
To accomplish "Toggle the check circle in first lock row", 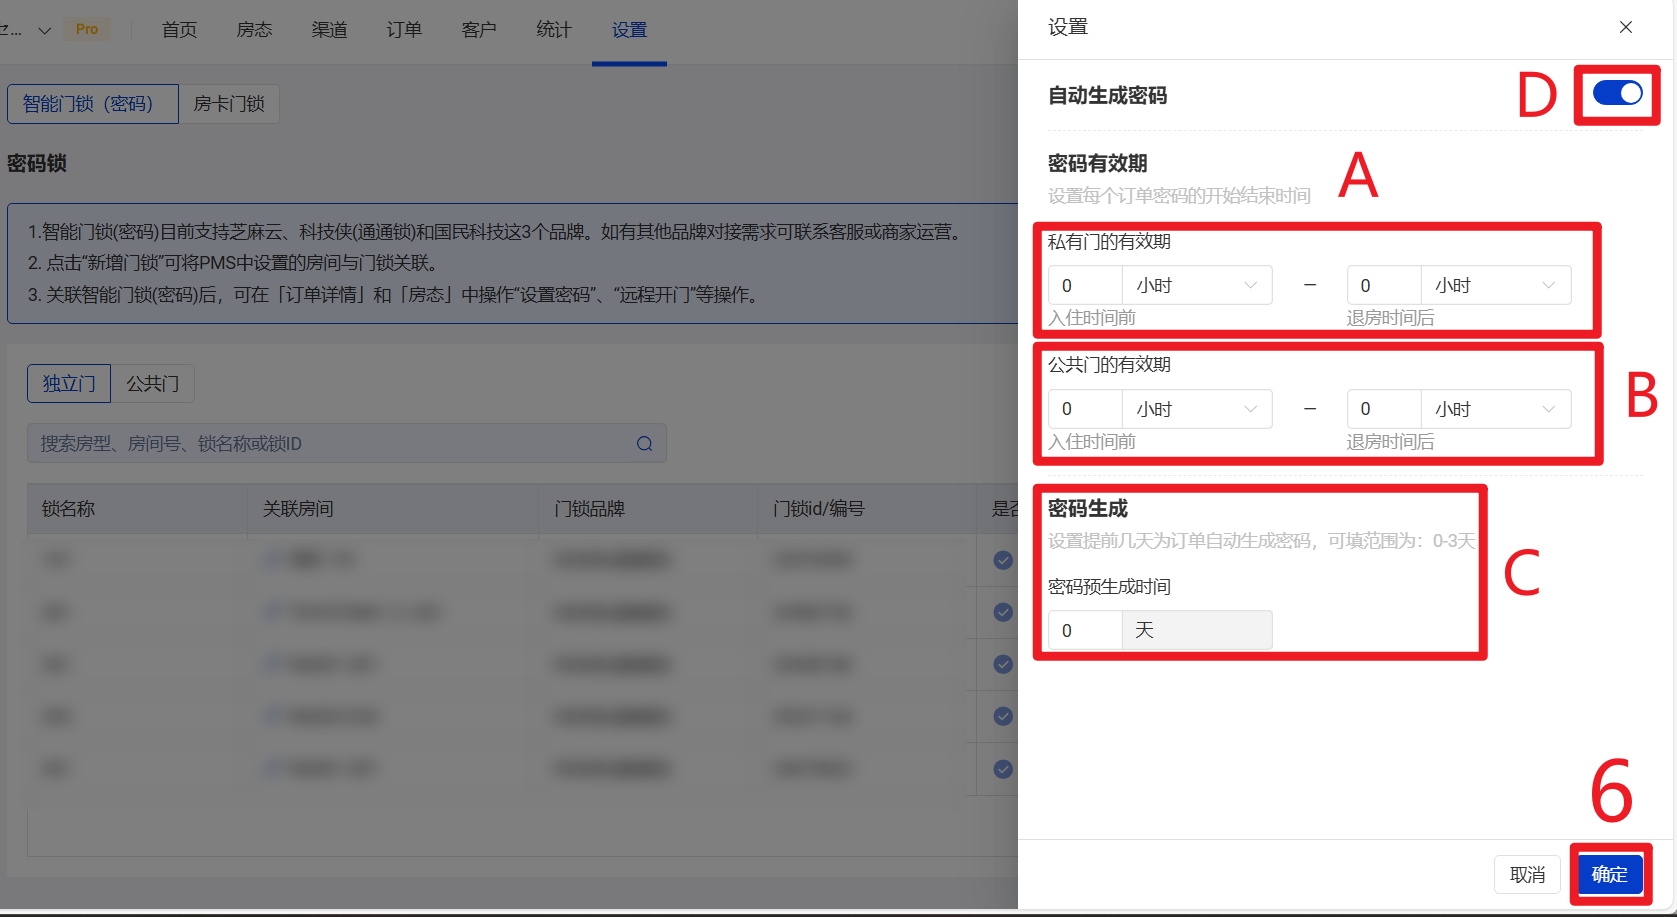I will click(x=1003, y=560).
